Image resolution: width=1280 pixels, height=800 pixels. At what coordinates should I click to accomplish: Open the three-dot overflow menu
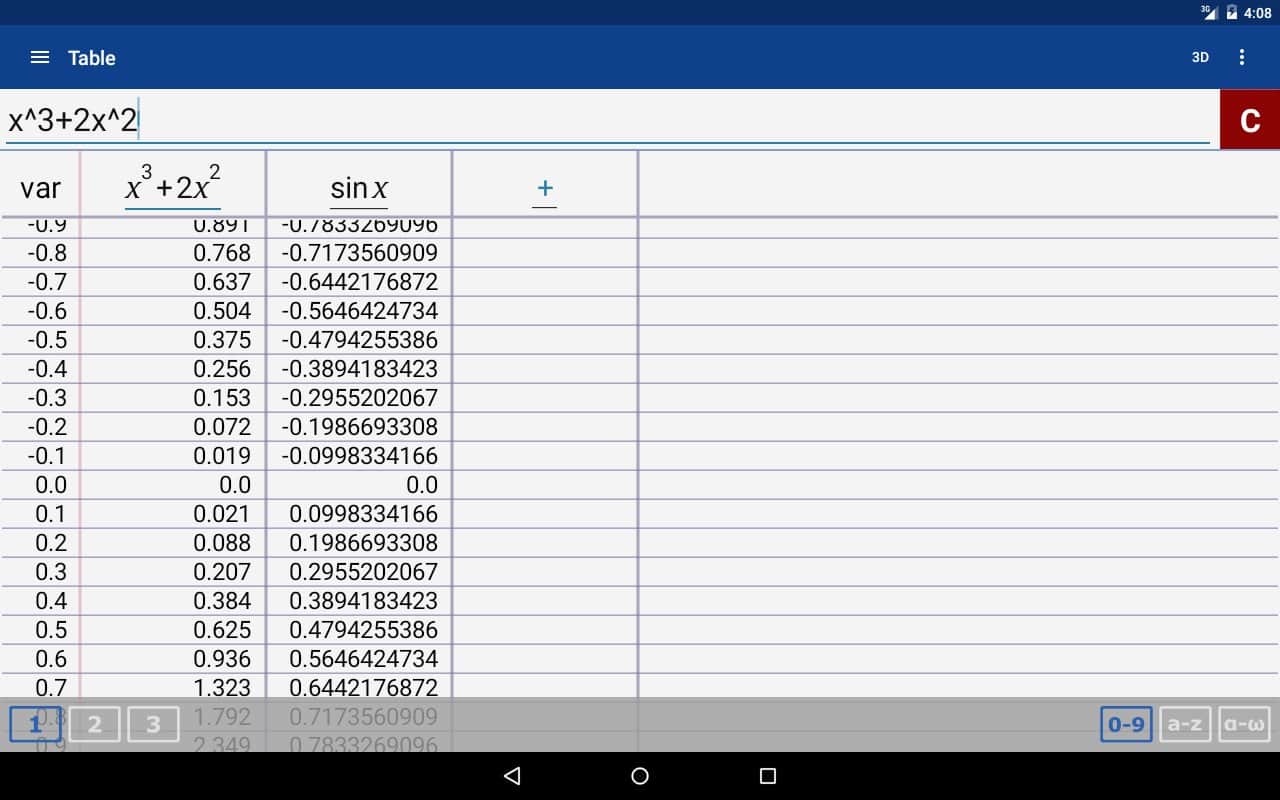1242,58
